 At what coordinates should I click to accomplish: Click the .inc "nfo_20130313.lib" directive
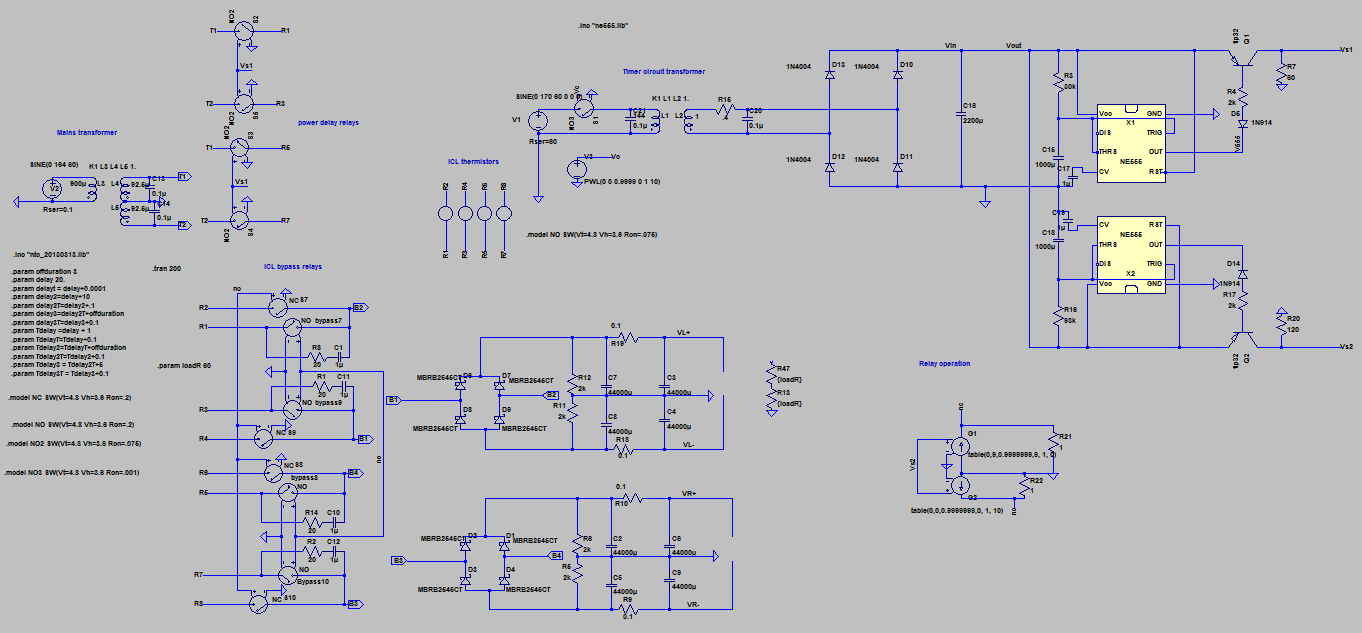tap(52, 255)
